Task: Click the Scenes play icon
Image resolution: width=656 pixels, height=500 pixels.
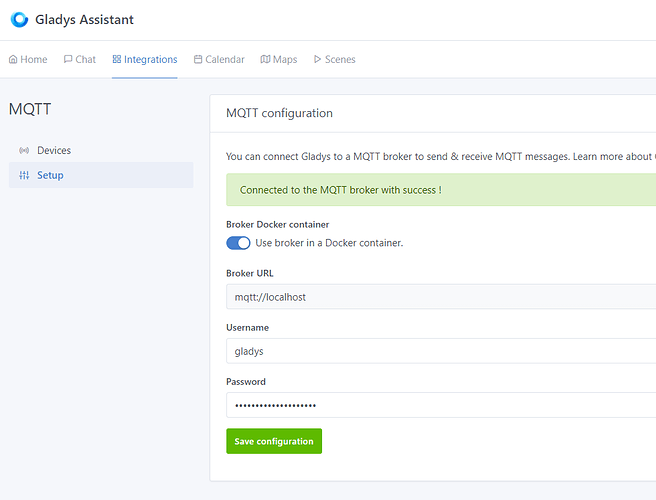Action: [x=317, y=59]
